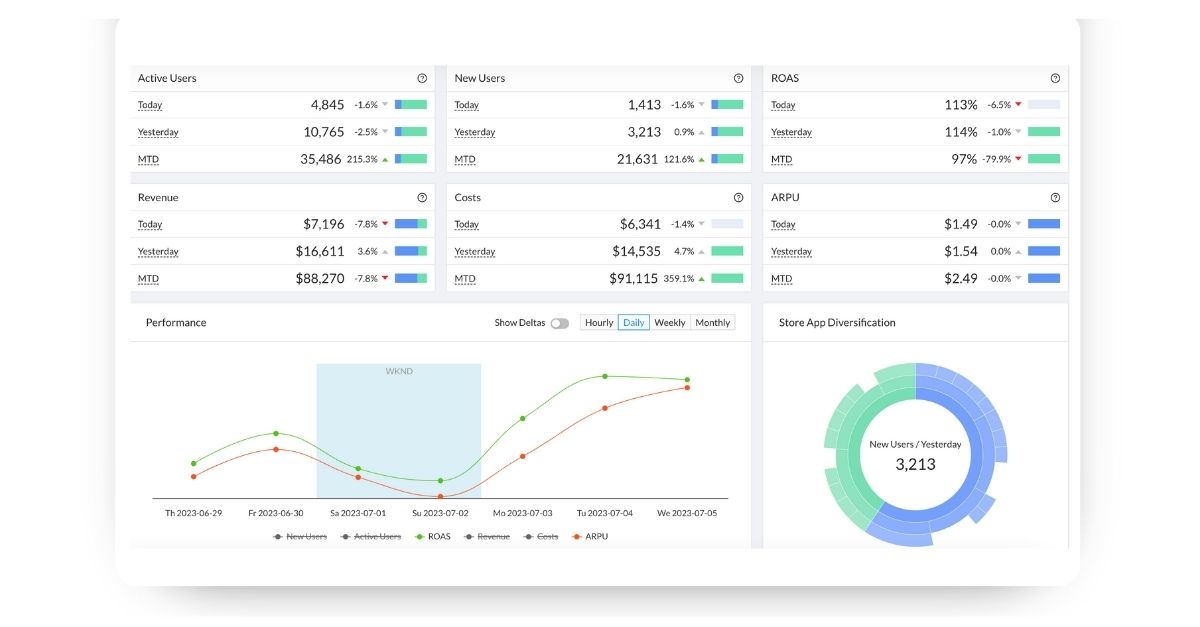Click the green up arrow beside Costs MTD
Screen dimensions: 1200x627
tap(701, 279)
